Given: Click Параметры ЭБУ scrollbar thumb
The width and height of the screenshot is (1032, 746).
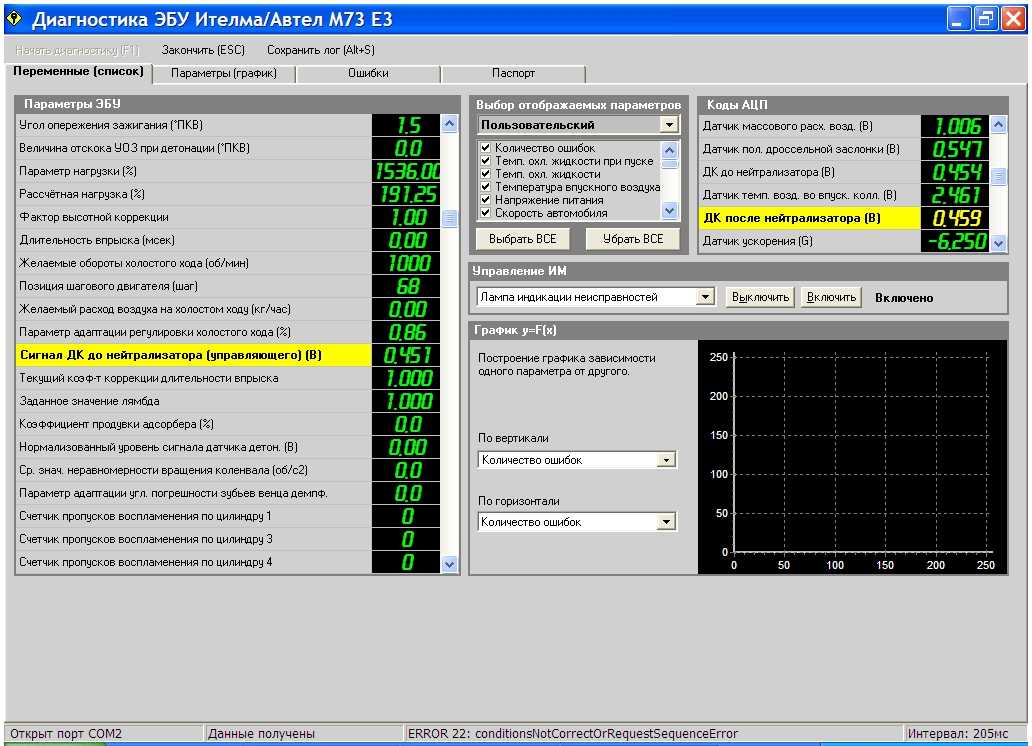Looking at the screenshot, I should point(450,218).
